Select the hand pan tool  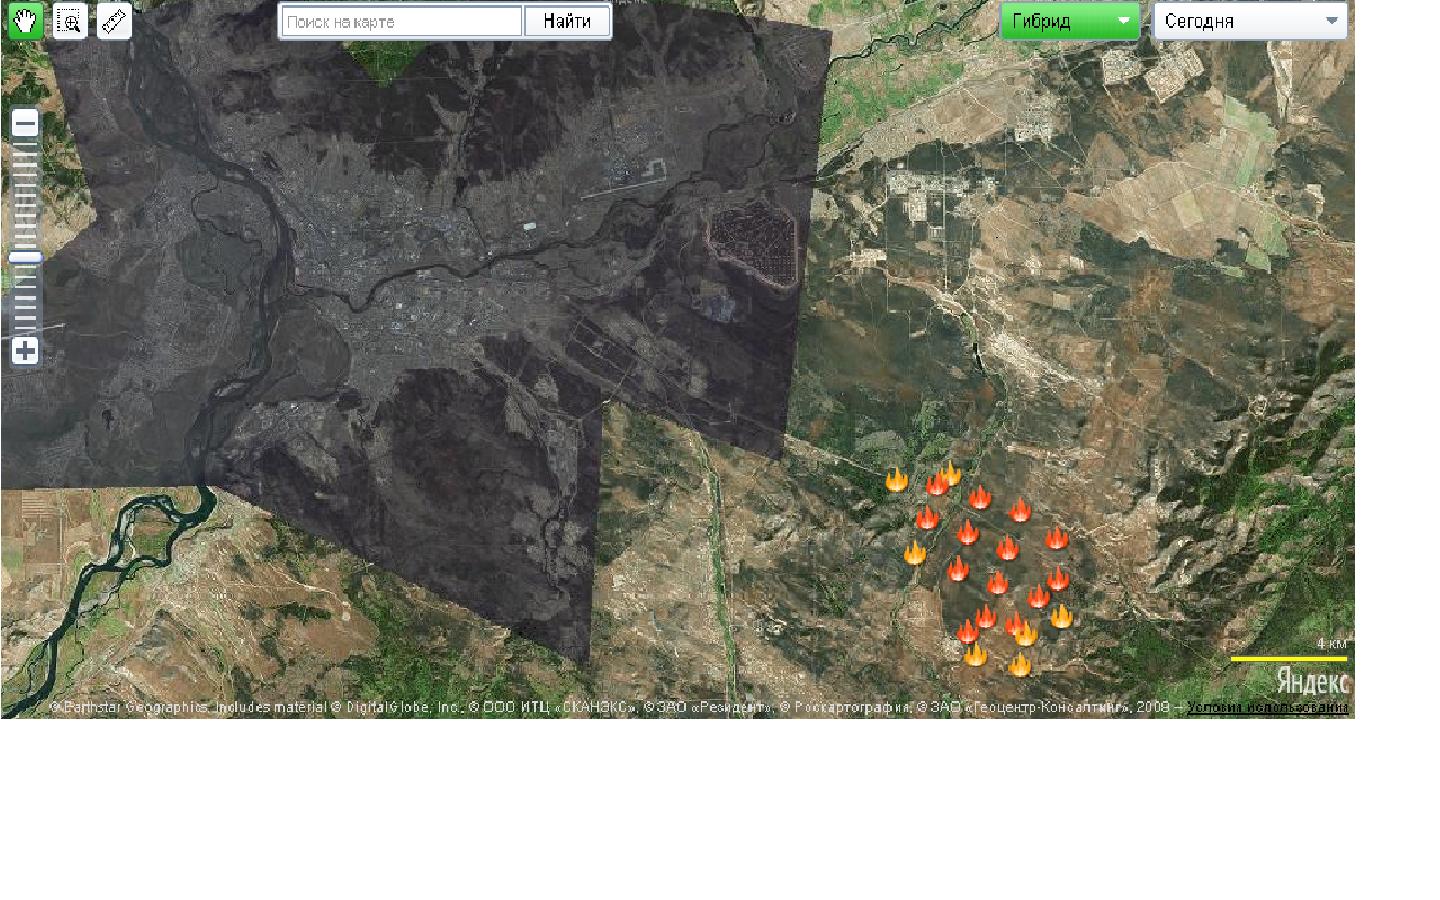[25, 21]
